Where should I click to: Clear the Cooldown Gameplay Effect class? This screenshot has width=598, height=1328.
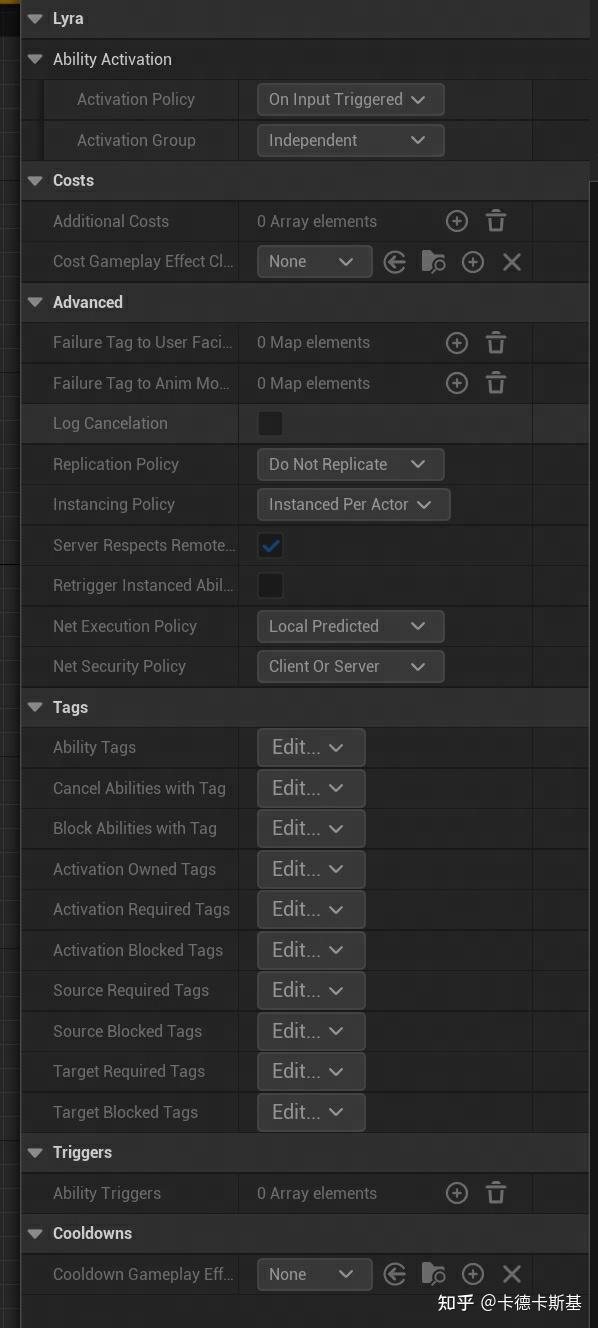click(x=511, y=1274)
